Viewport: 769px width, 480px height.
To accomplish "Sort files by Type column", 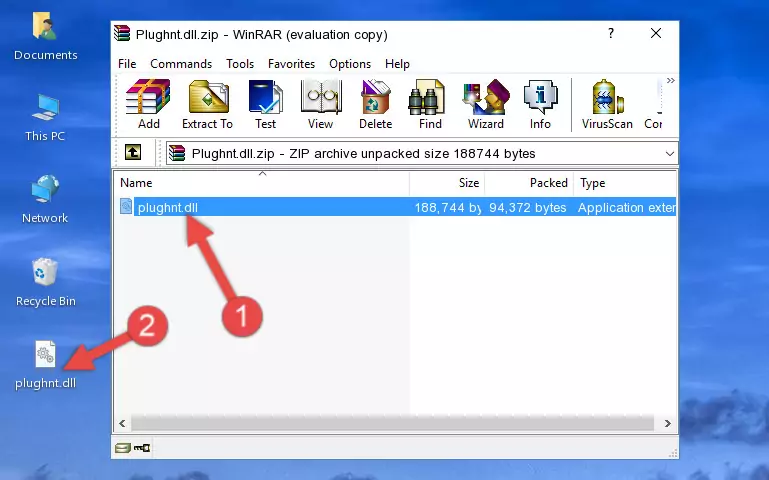I will point(625,183).
